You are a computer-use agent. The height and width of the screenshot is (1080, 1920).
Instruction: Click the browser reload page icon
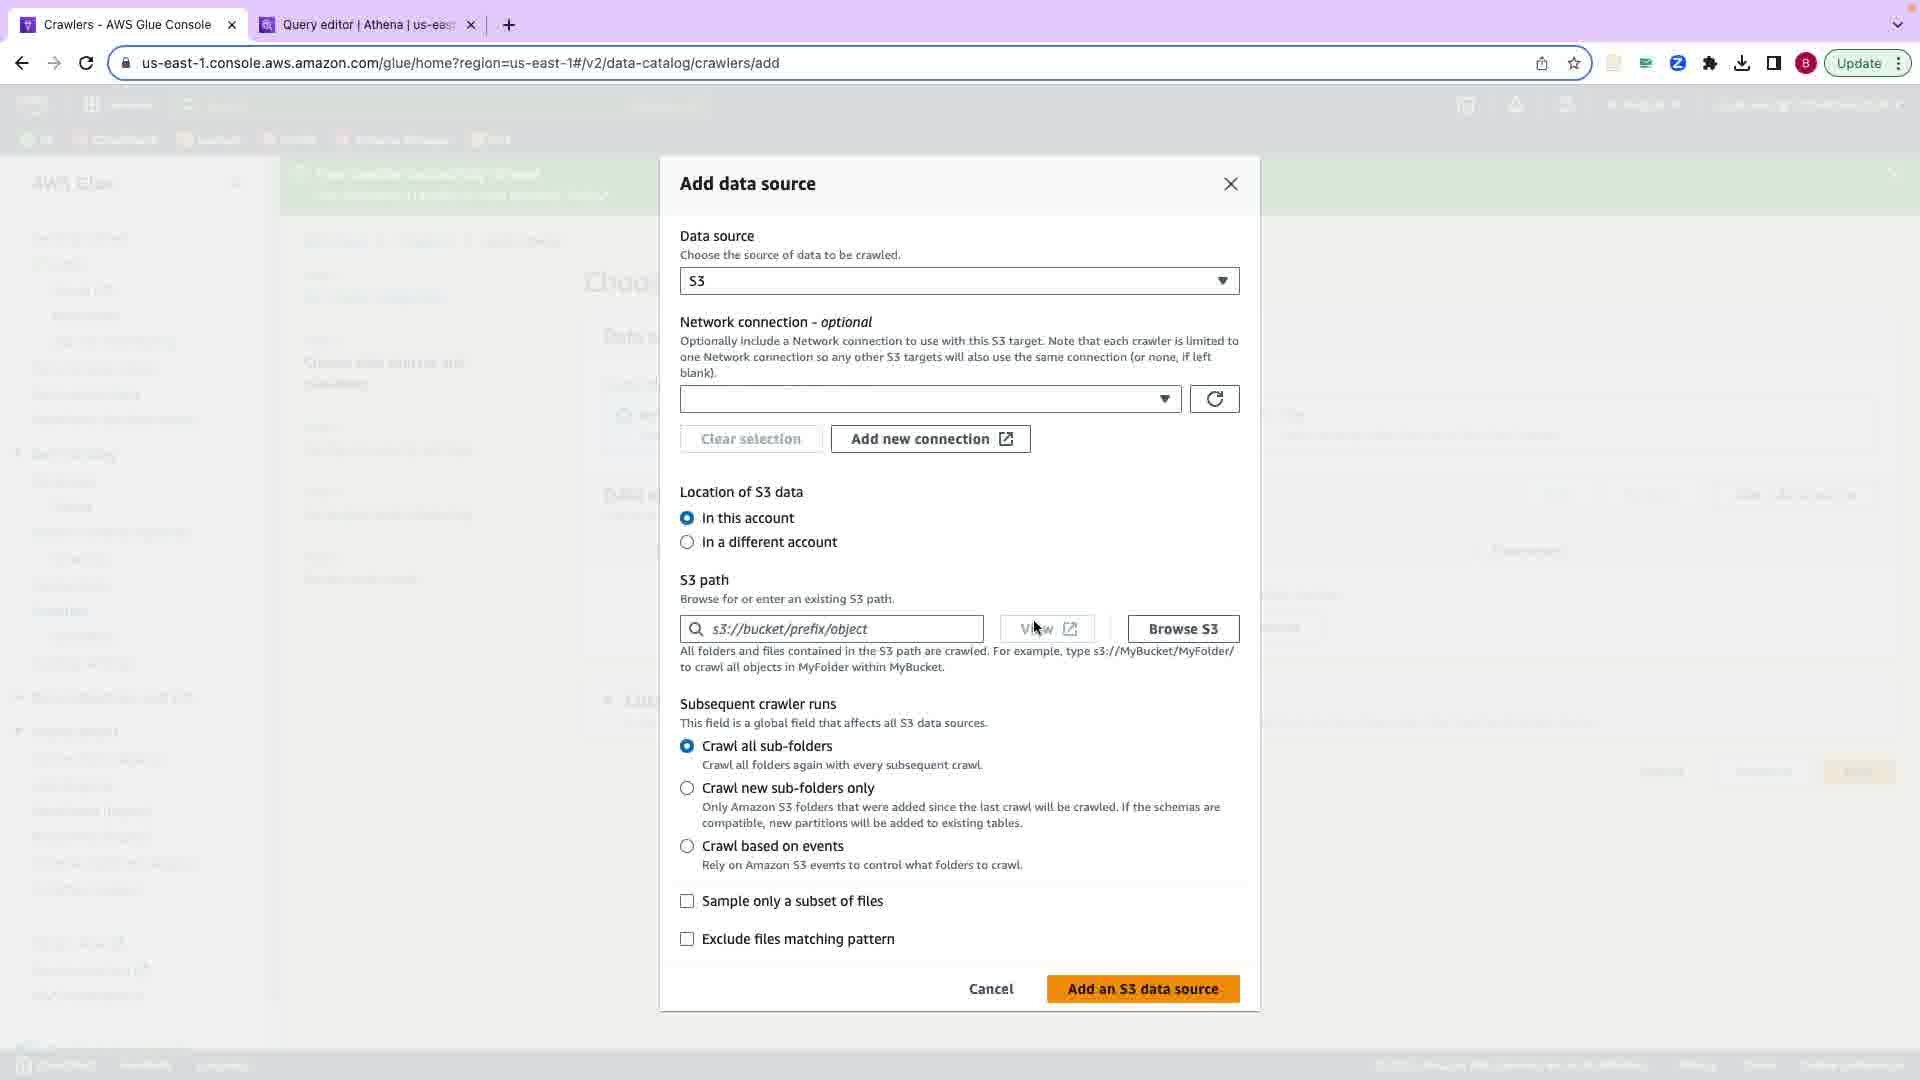click(x=86, y=63)
